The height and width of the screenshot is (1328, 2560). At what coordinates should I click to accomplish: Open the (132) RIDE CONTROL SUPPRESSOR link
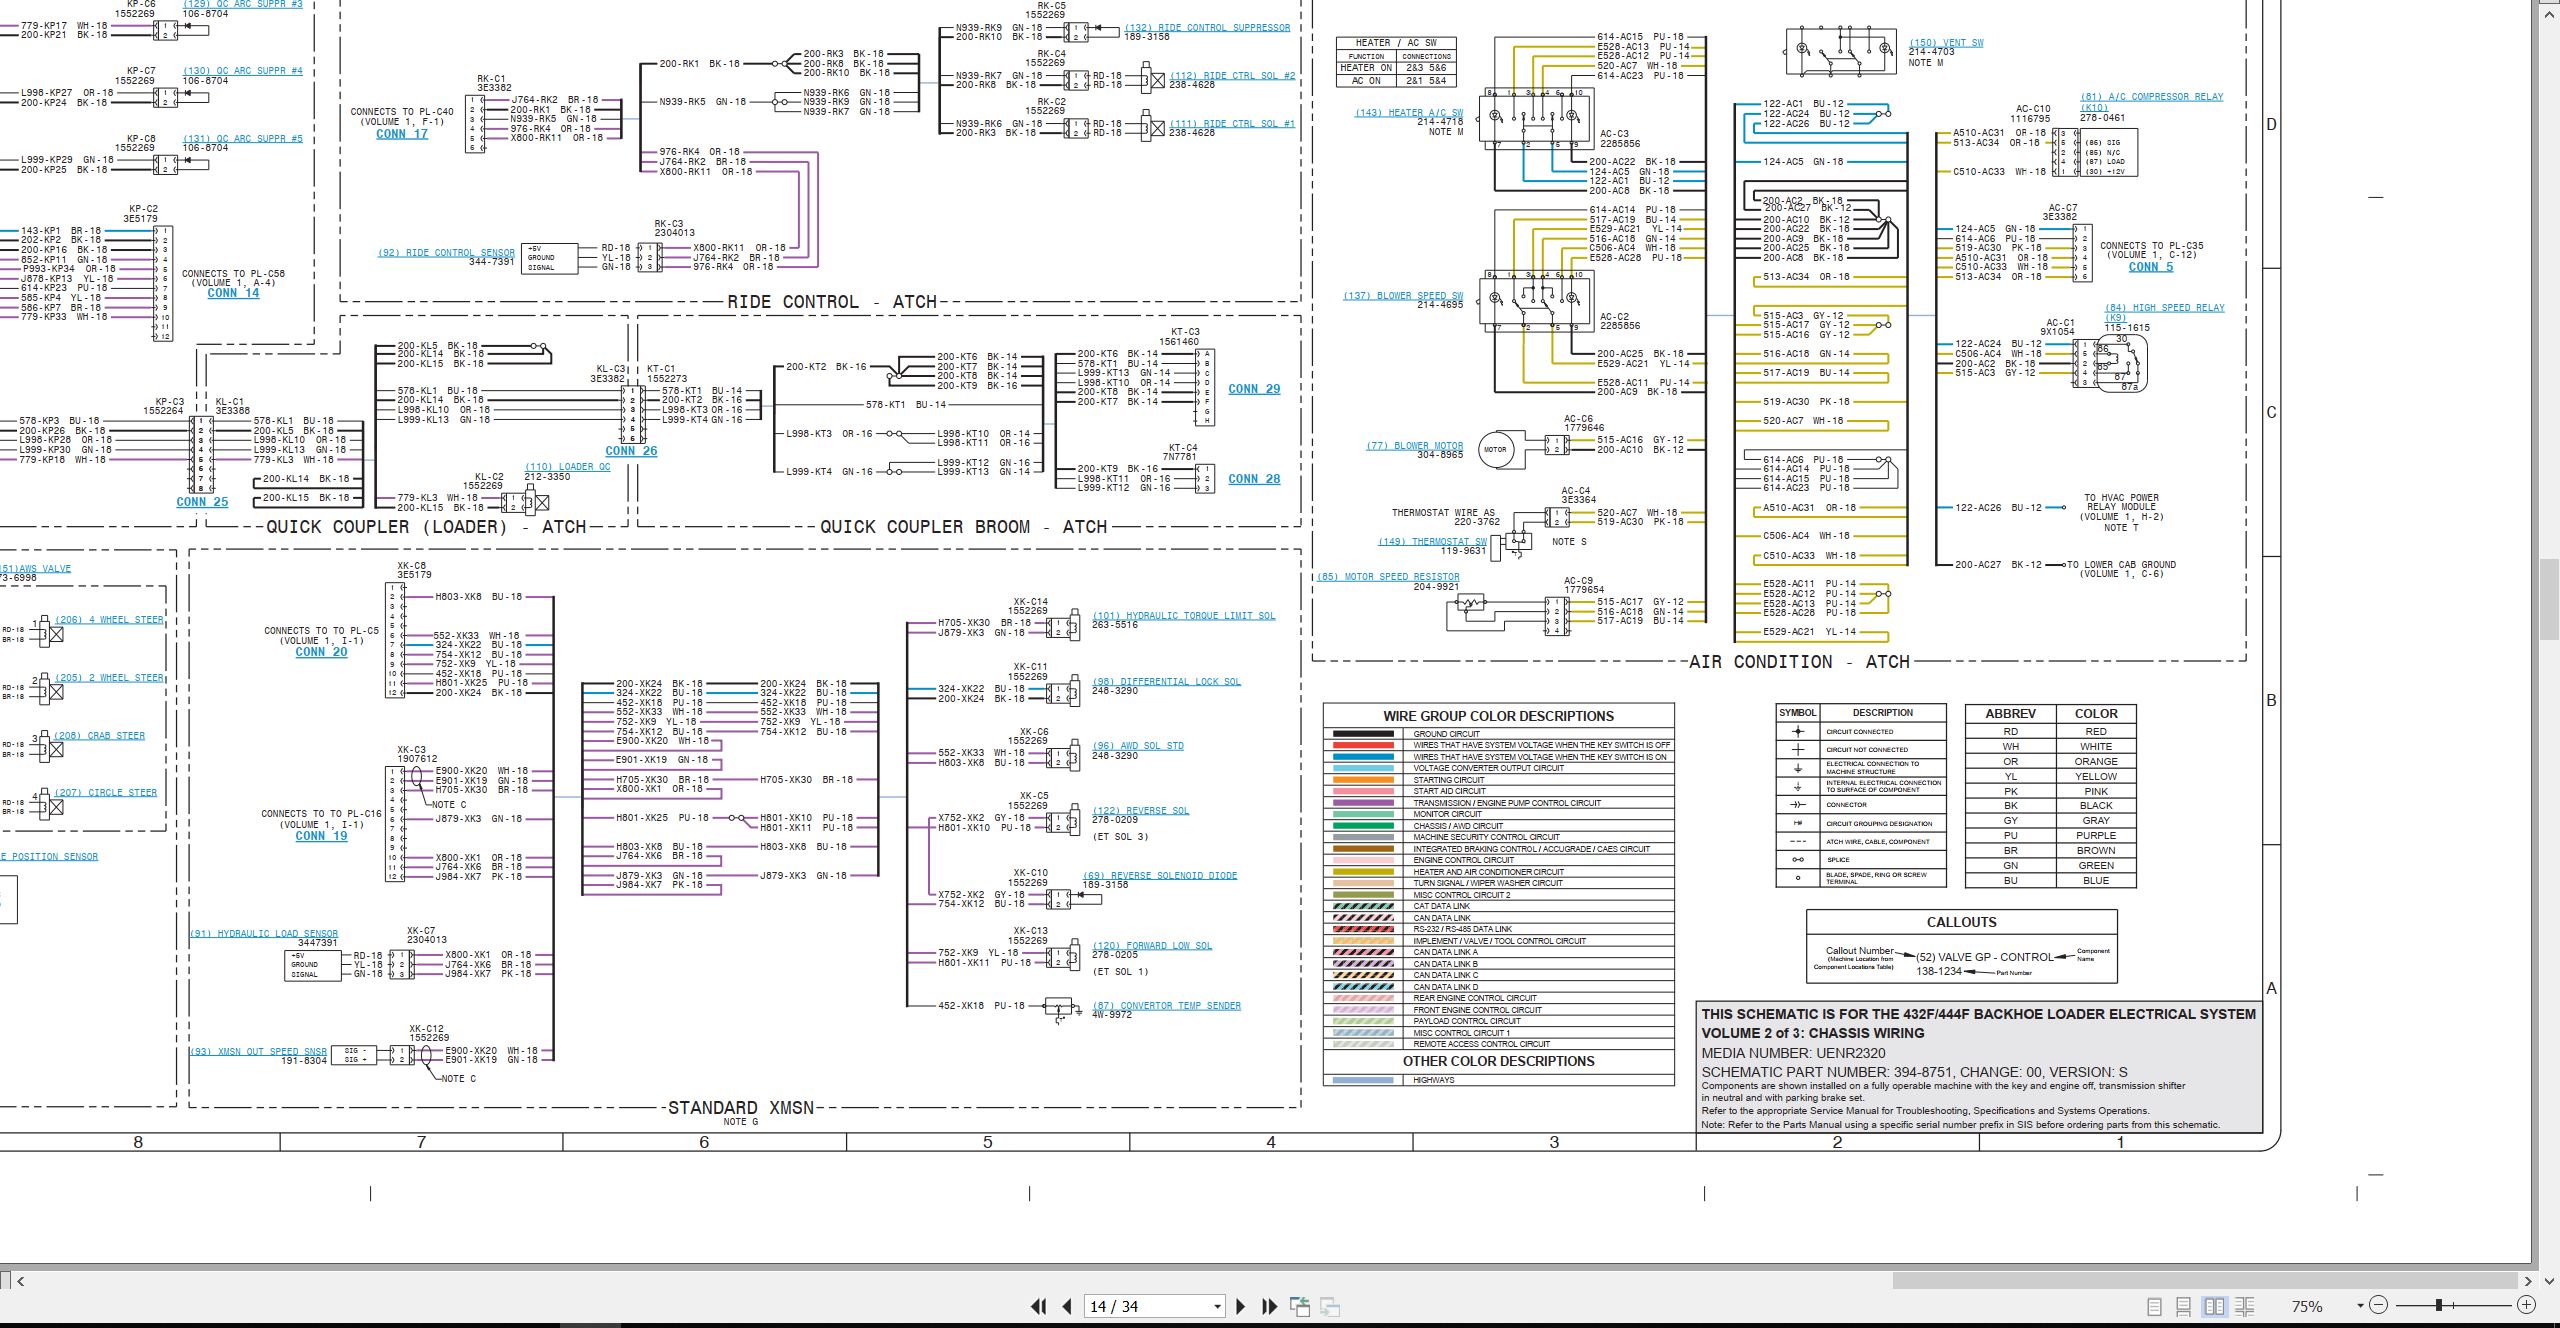coord(1207,28)
